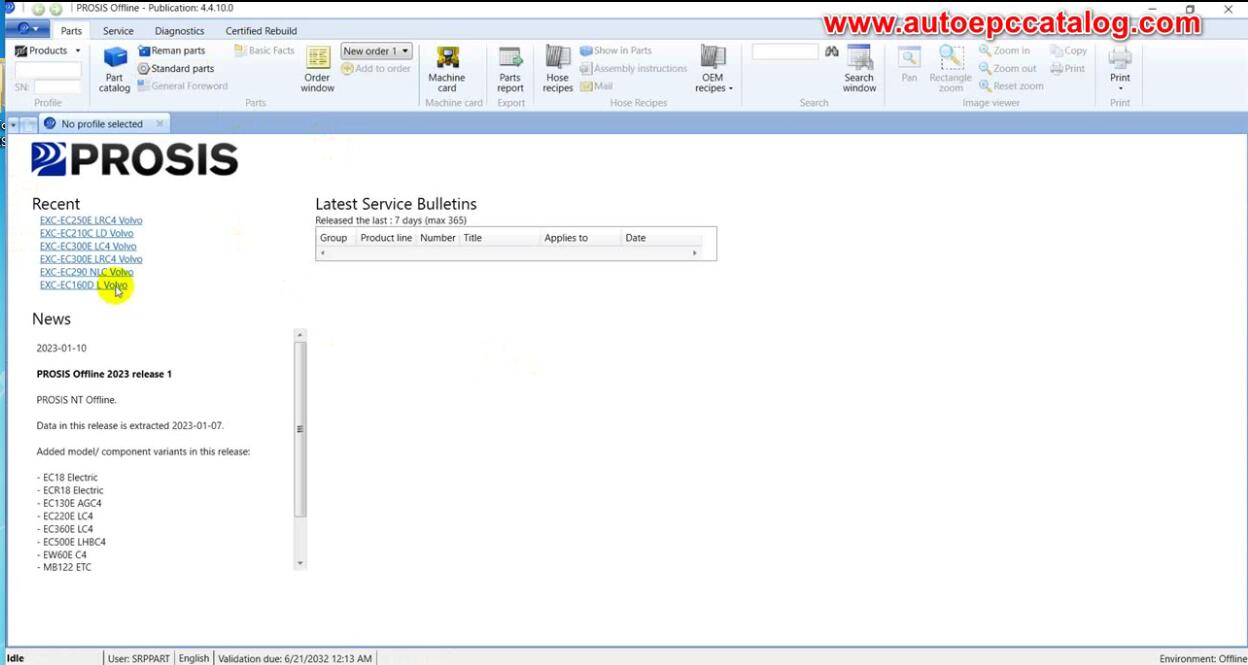Switch to the Parts ribbon tab
1248x665 pixels.
[71, 31]
